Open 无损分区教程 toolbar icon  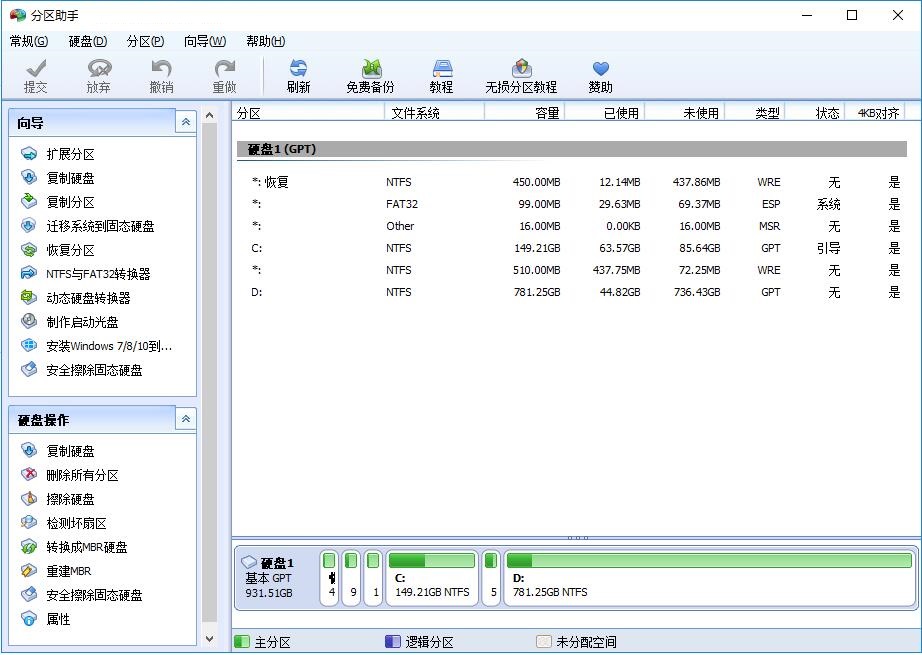point(520,76)
